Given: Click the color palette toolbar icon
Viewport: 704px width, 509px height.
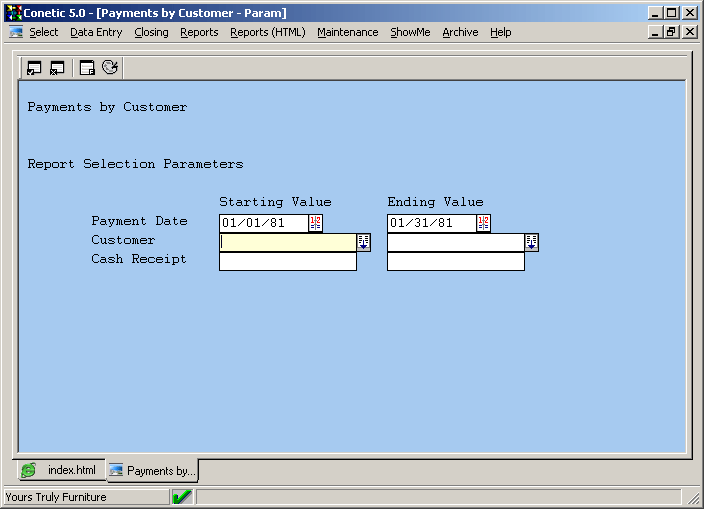Looking at the screenshot, I should [x=110, y=68].
